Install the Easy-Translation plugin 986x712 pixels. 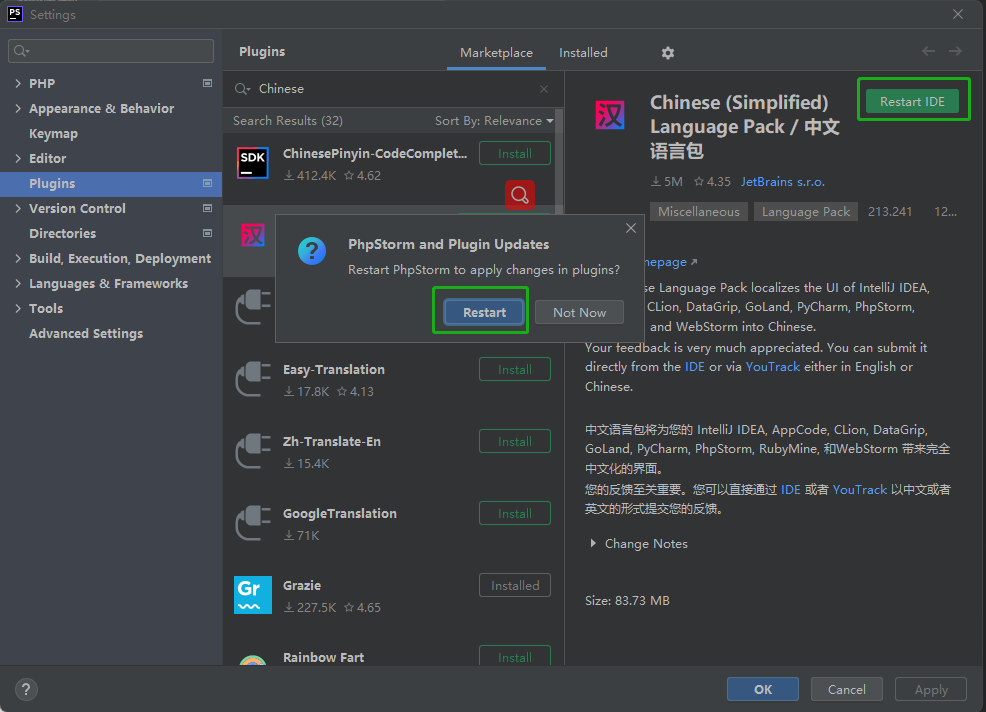coord(514,369)
